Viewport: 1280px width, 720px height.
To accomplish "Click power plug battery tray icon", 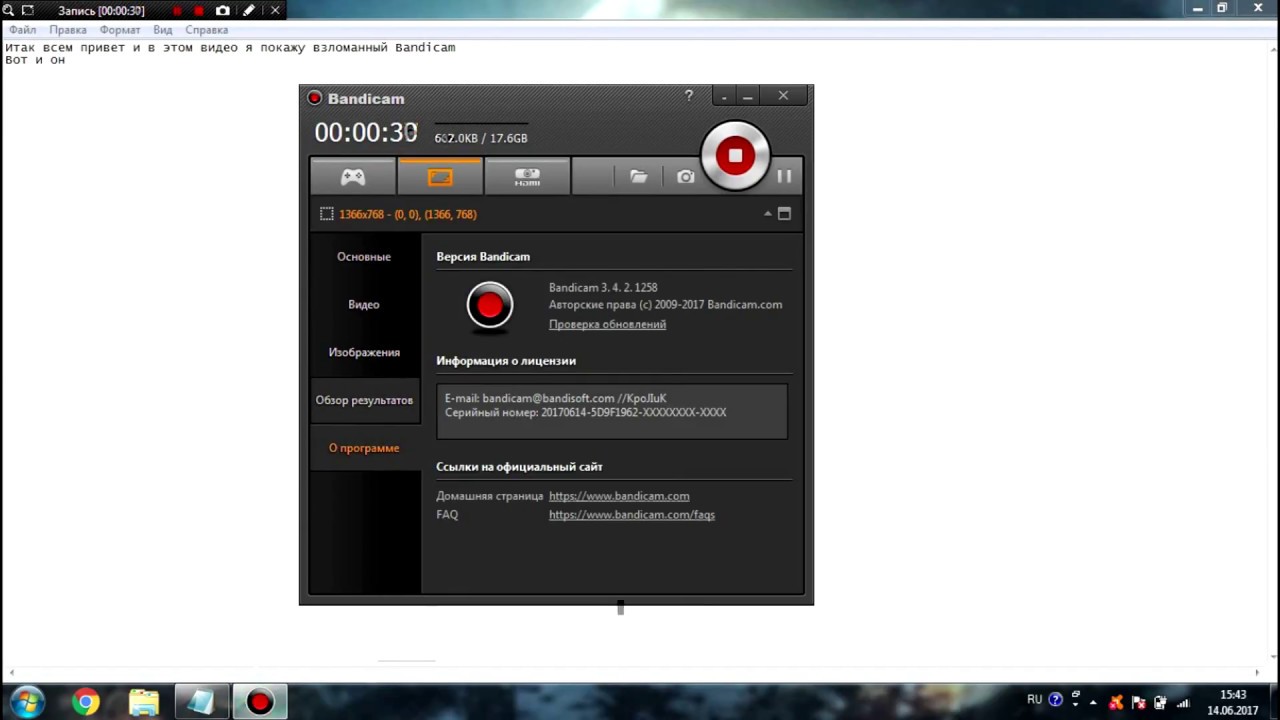I will click(1161, 702).
